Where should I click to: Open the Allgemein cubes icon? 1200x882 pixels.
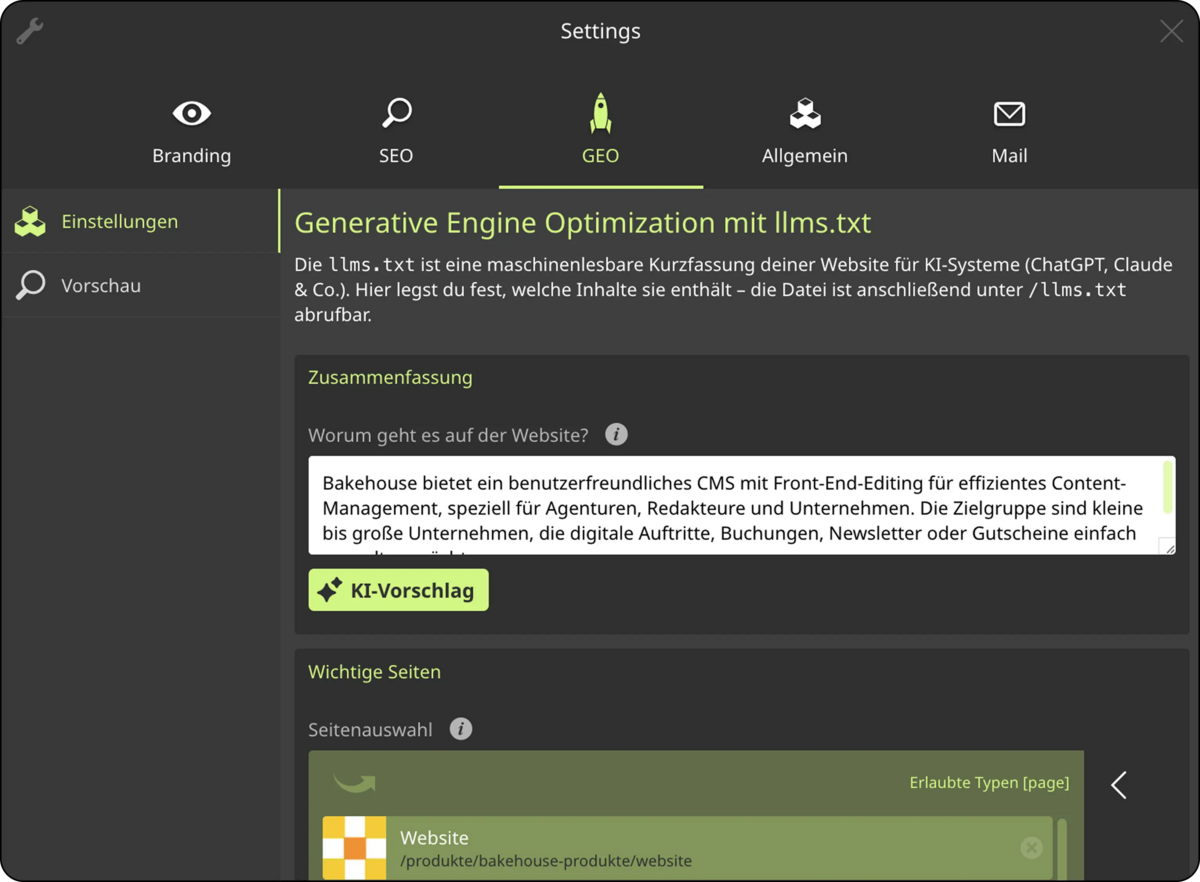[x=805, y=113]
